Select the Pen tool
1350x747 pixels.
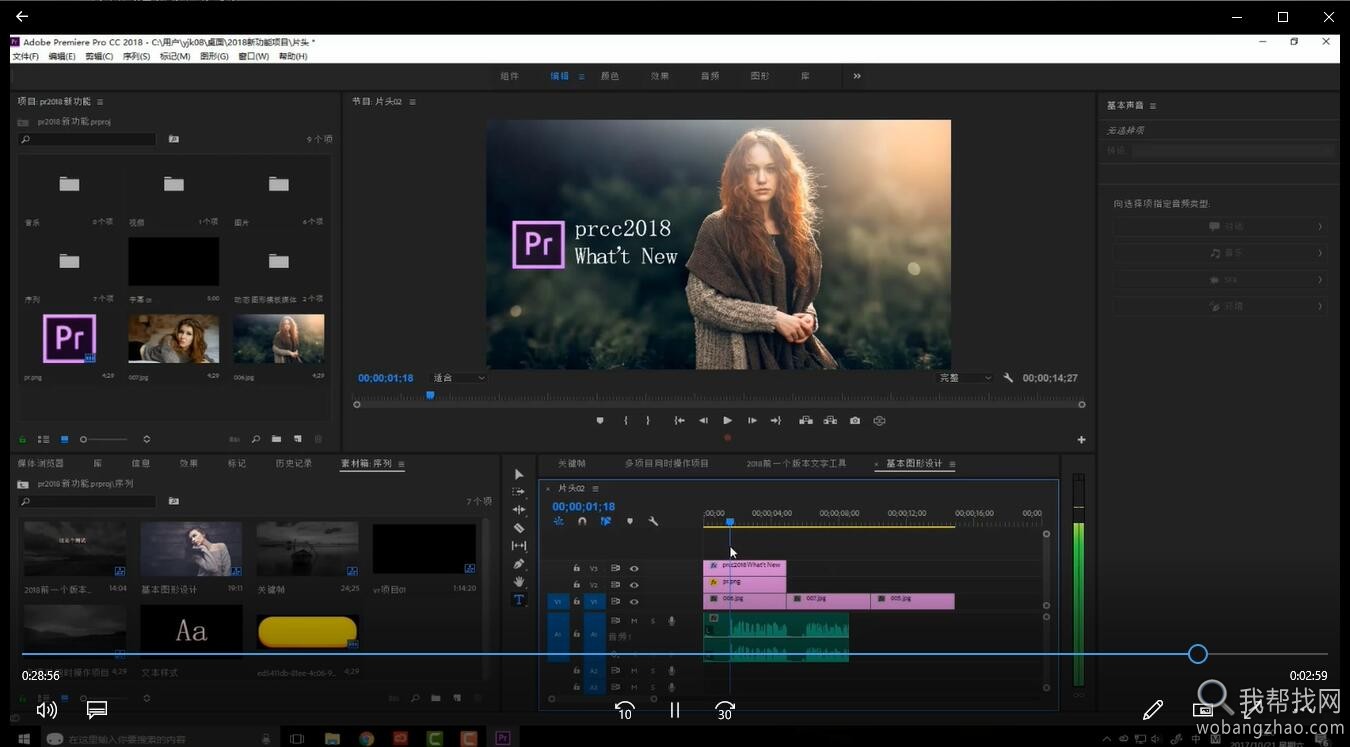point(518,564)
